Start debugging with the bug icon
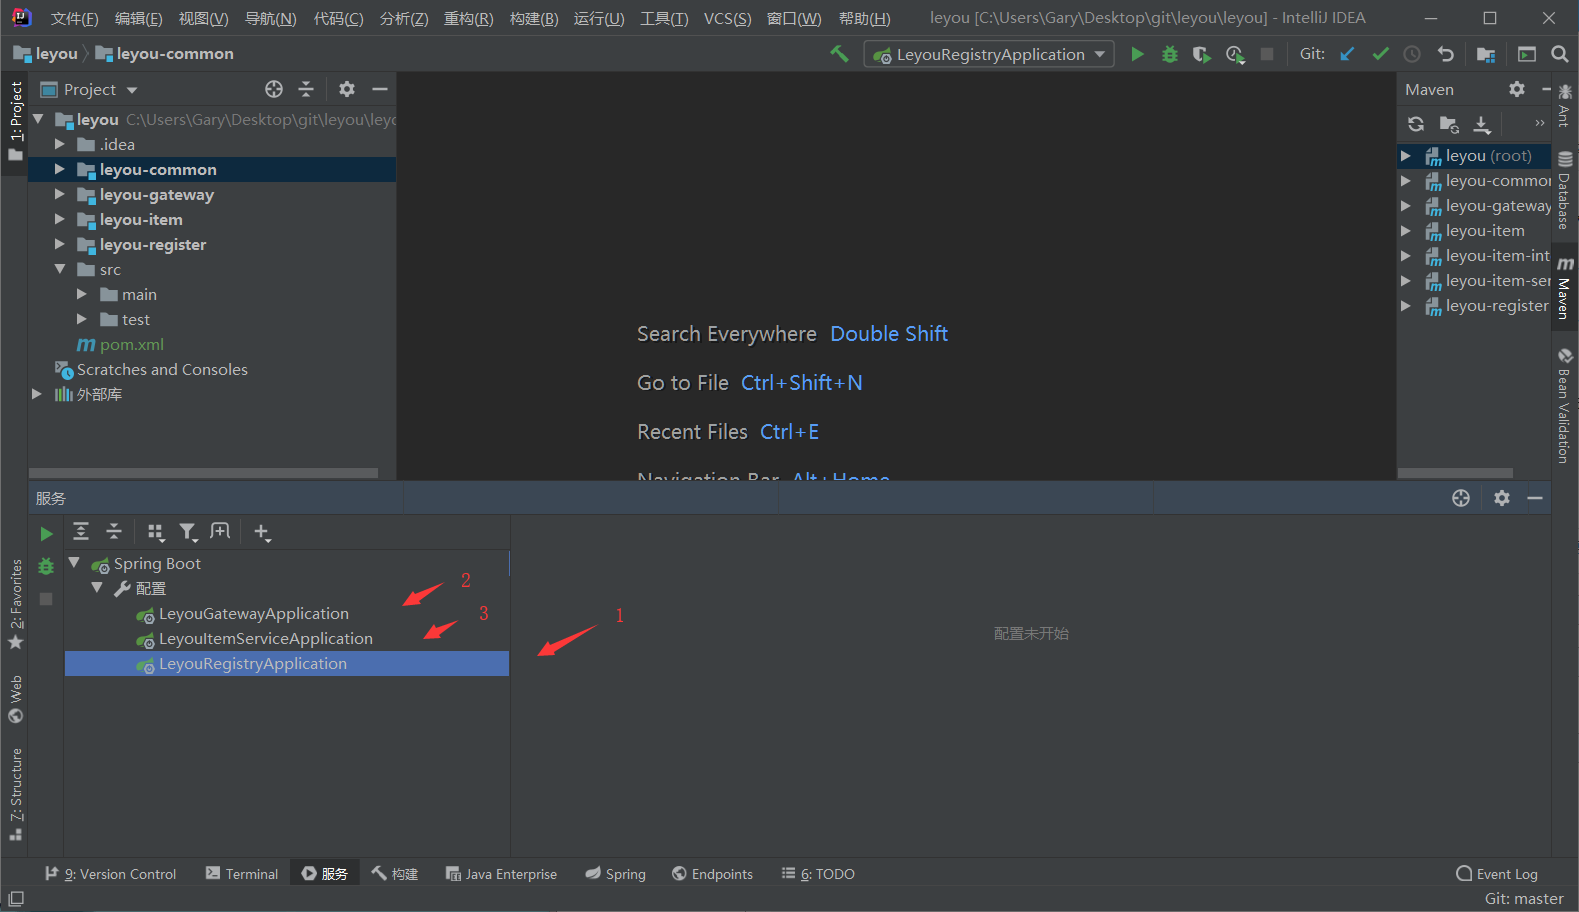Image resolution: width=1579 pixels, height=912 pixels. (1169, 54)
